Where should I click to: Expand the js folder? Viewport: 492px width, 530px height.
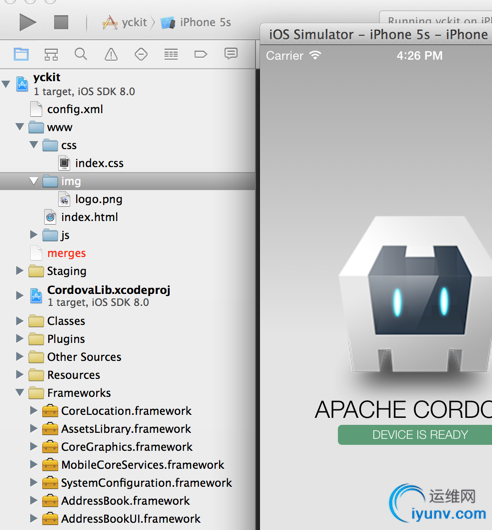[x=33, y=234]
